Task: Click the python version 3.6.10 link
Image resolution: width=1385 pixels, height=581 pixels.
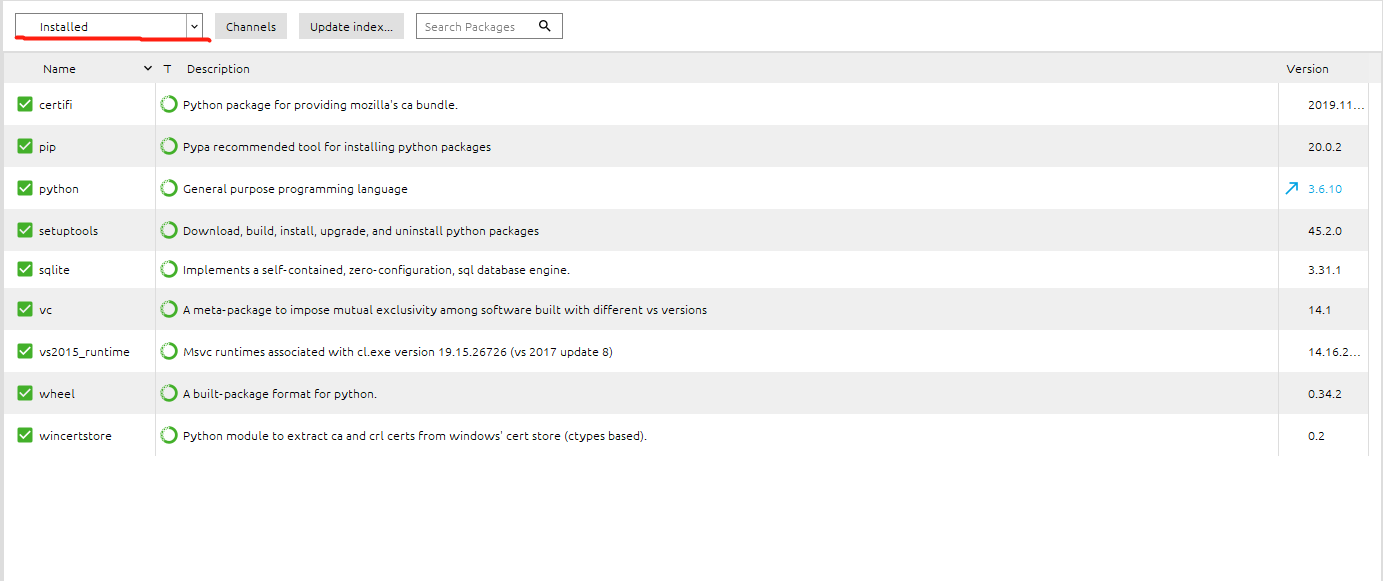Action: (1325, 189)
